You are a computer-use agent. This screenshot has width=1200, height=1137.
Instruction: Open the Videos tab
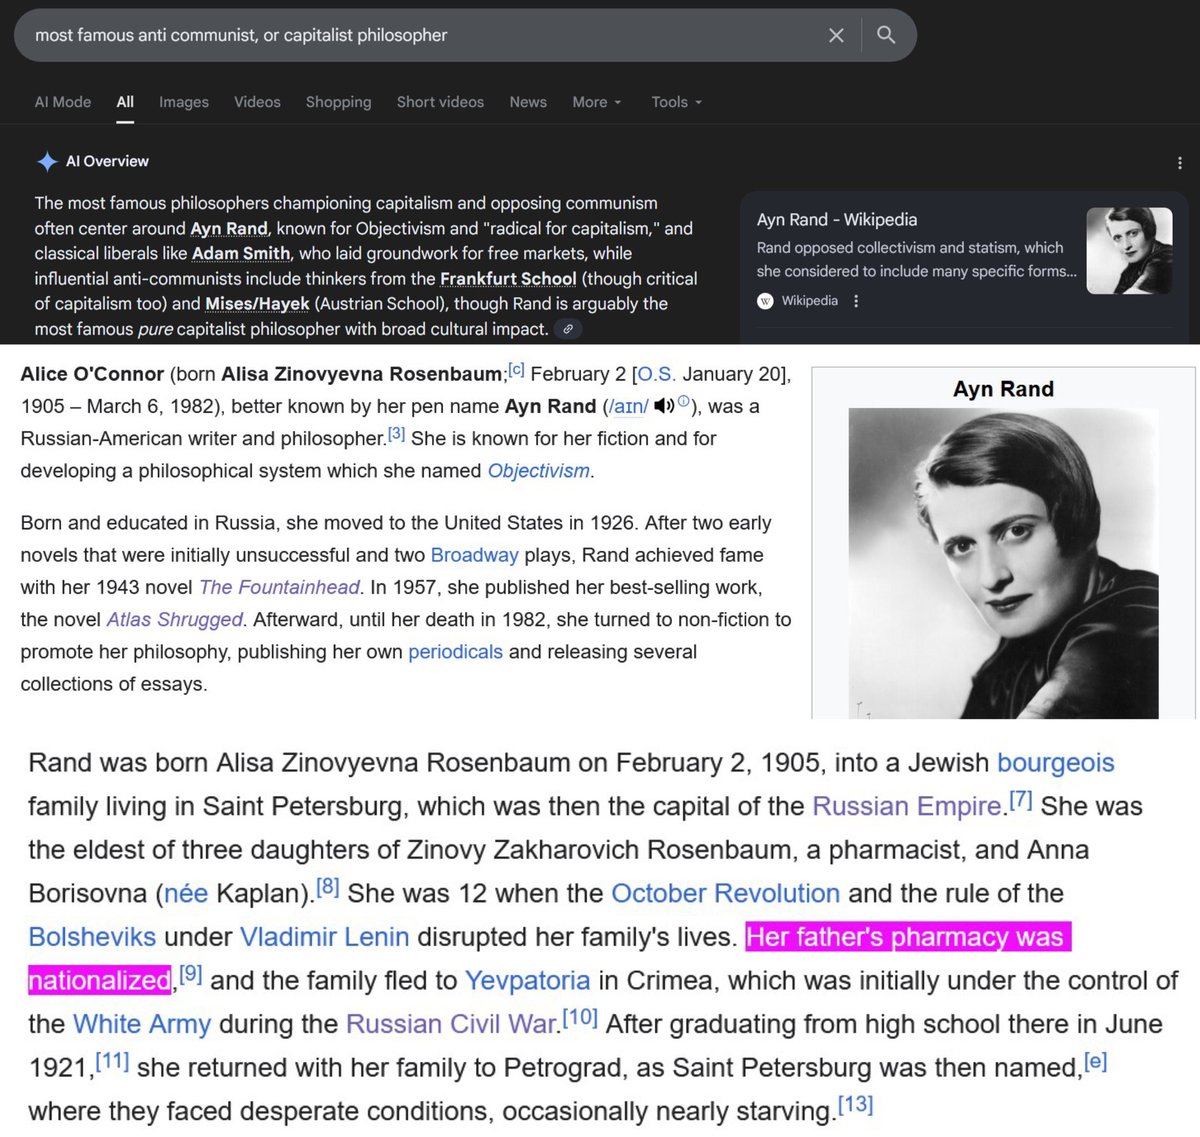pos(257,102)
